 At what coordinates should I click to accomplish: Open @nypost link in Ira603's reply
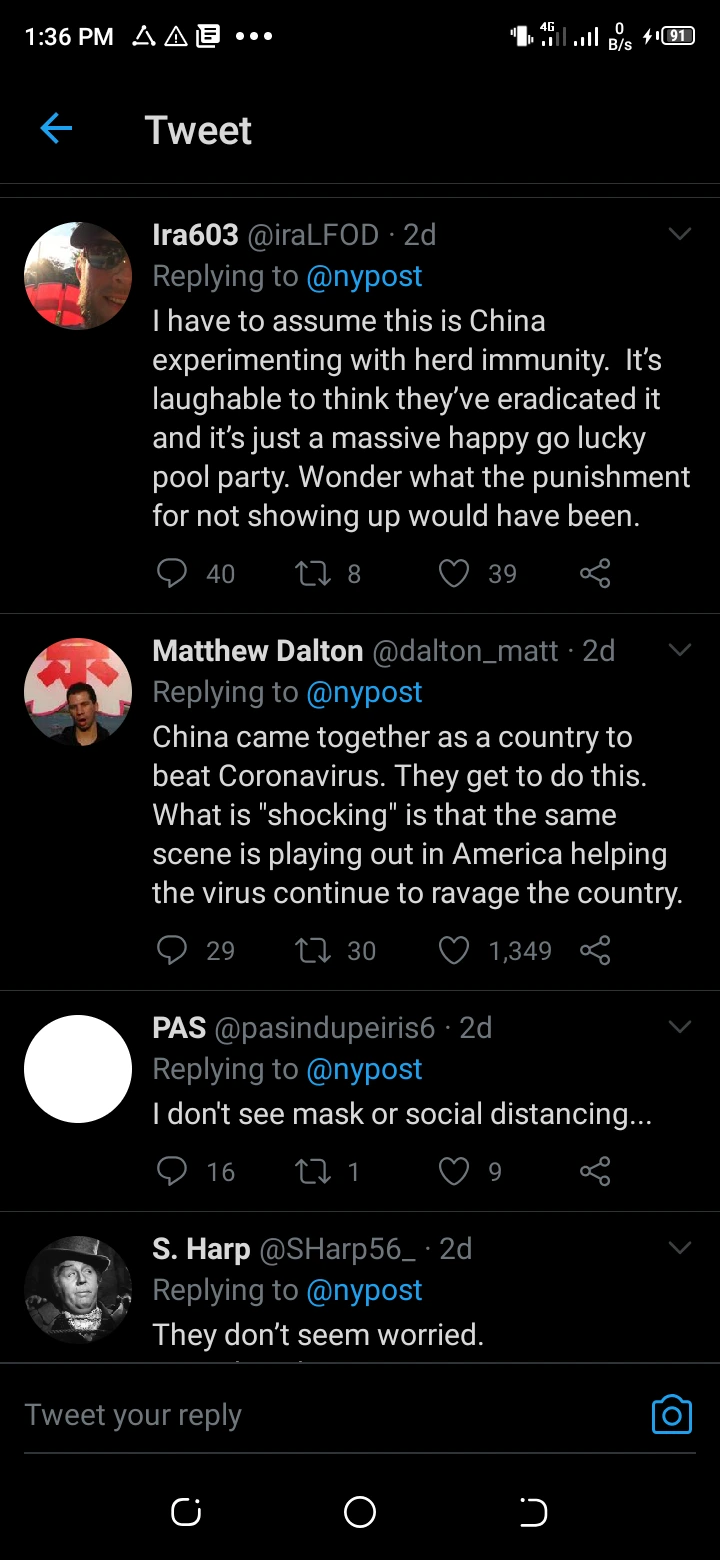click(x=364, y=276)
